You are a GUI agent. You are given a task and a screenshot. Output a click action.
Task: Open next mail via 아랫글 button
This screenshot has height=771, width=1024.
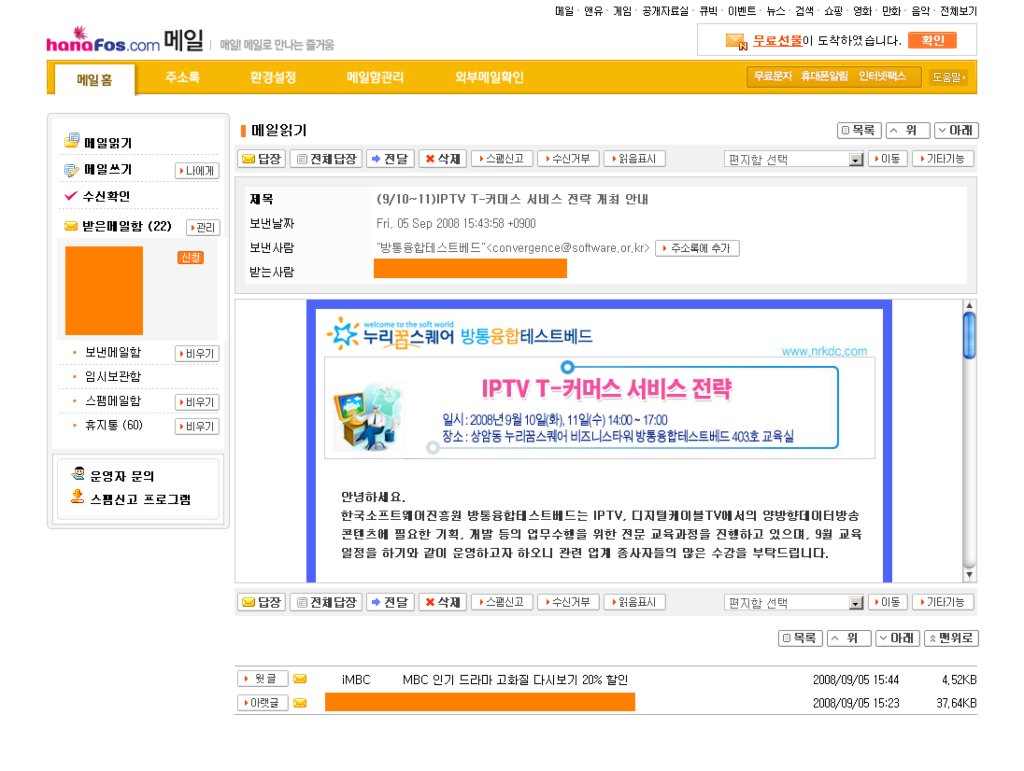tap(263, 703)
